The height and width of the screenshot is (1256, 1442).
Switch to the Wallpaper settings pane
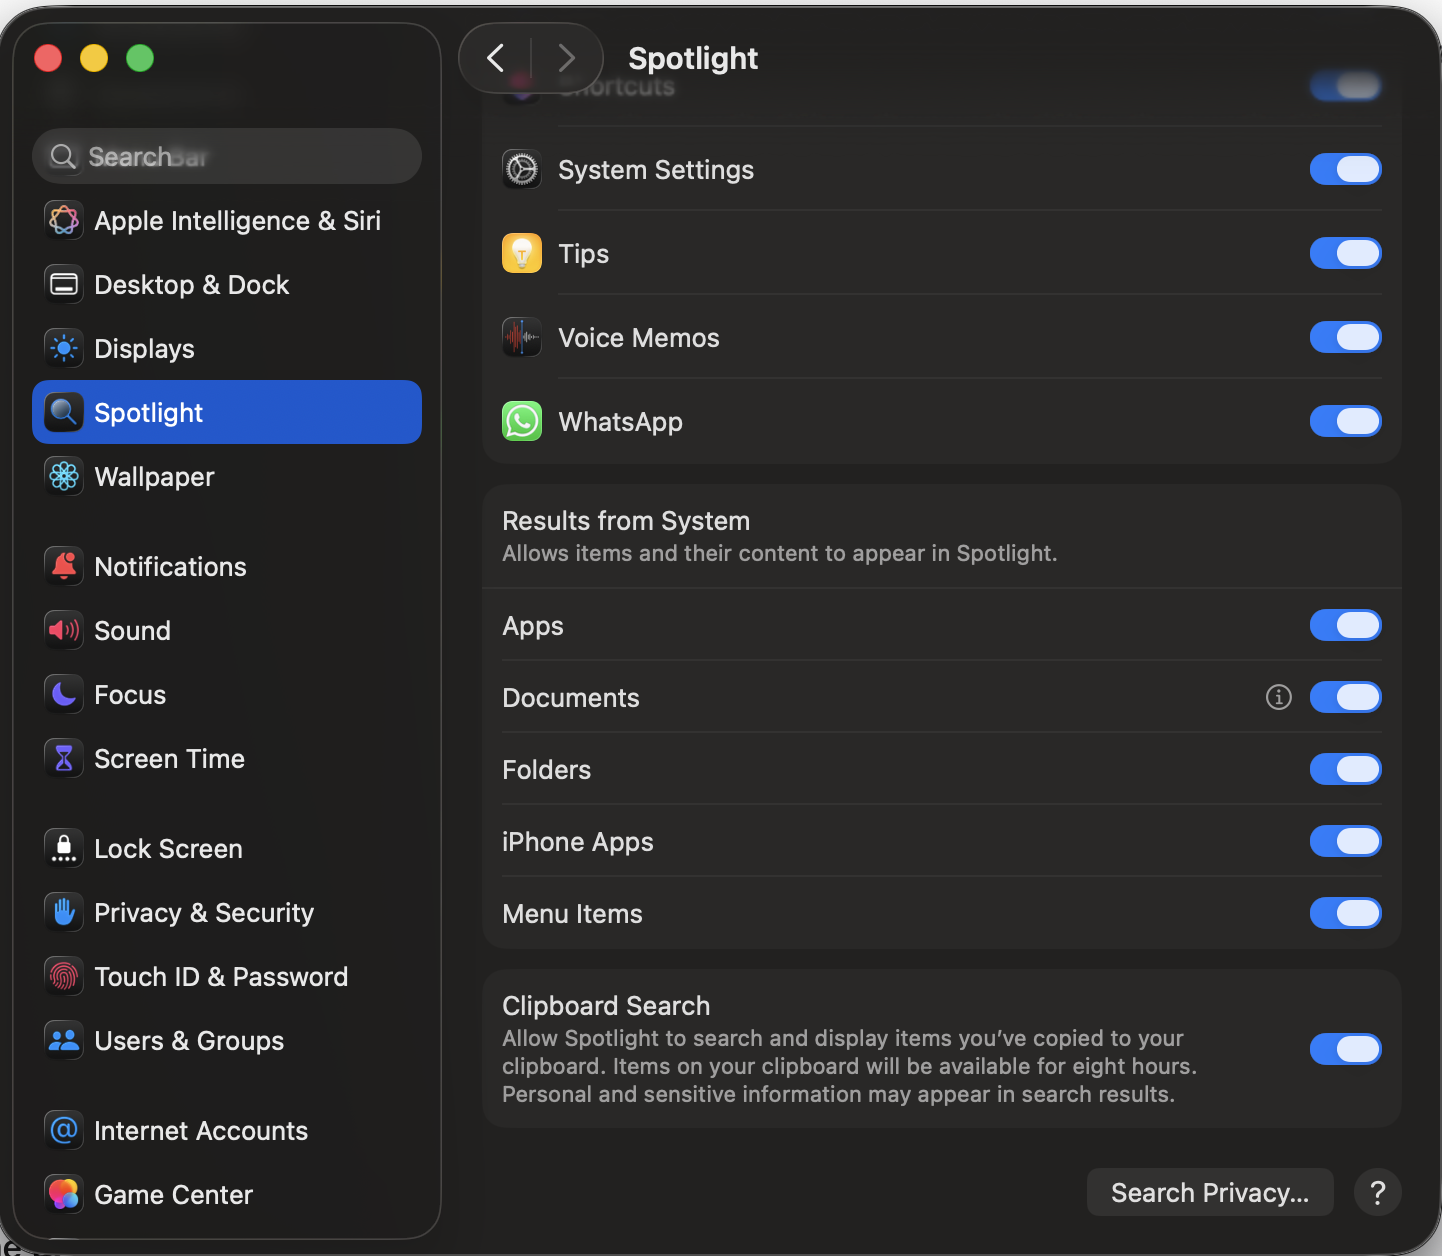tap(154, 477)
